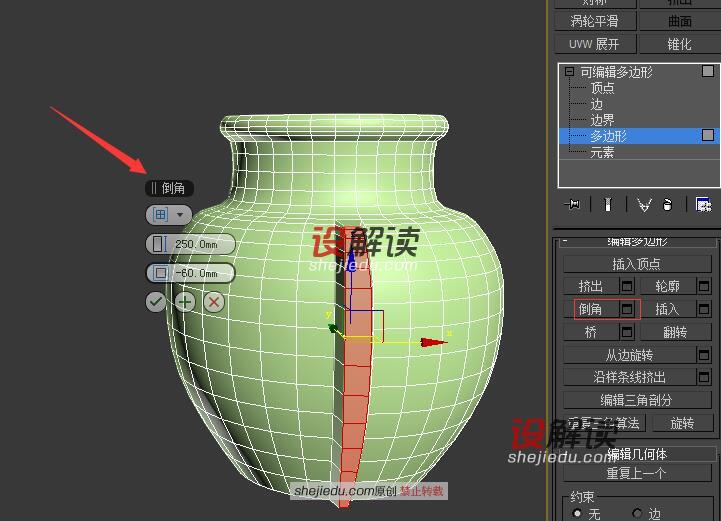Open 插入 settings box
This screenshot has height=521, width=721.
(704, 309)
